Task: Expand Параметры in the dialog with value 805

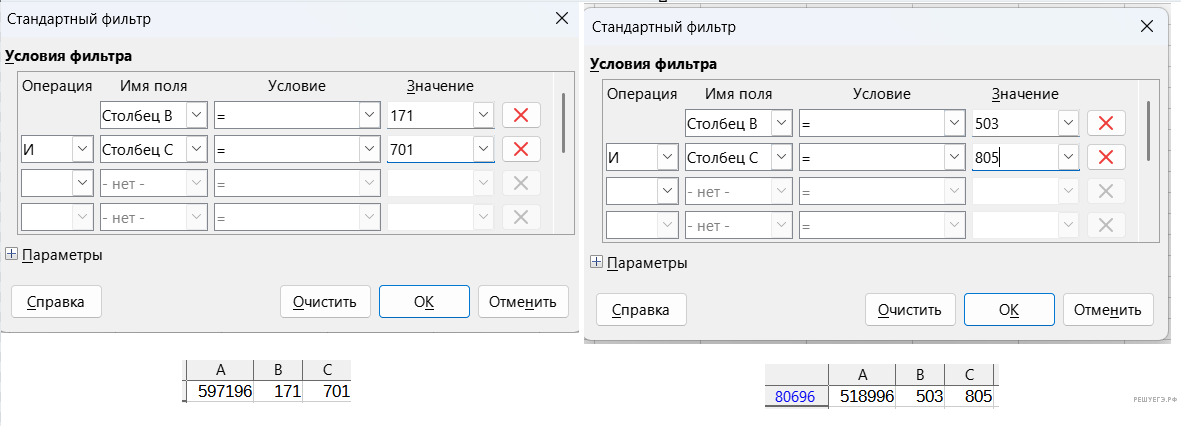Action: pyautogui.click(x=597, y=262)
